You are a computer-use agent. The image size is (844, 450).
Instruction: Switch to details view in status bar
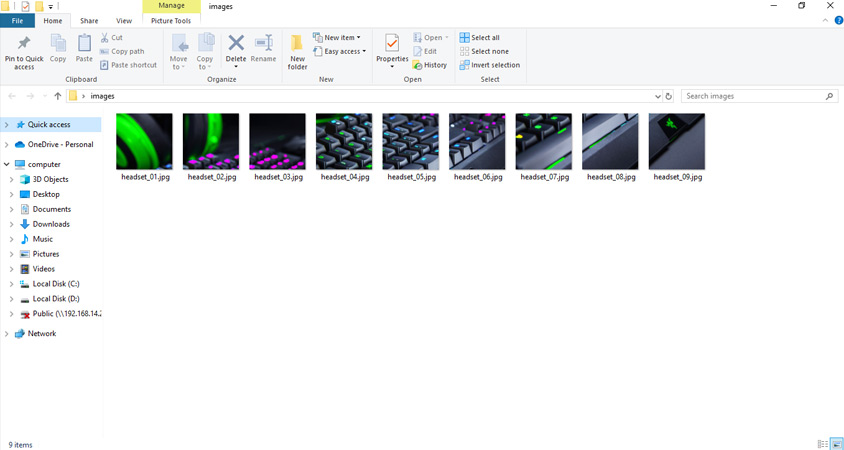point(823,444)
